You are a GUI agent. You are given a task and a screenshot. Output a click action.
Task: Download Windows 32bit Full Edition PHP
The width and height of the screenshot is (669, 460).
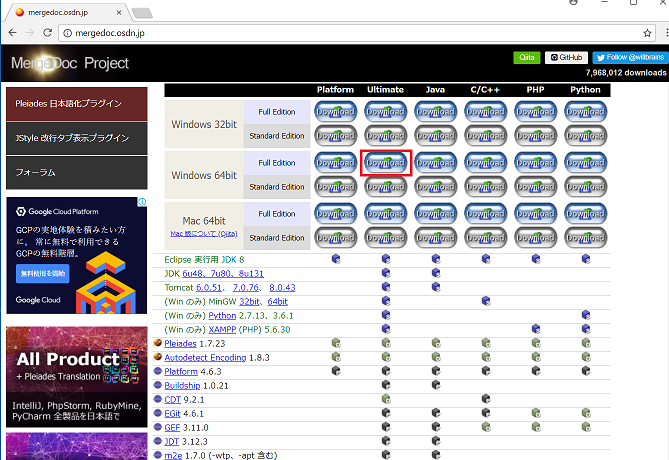(x=535, y=112)
